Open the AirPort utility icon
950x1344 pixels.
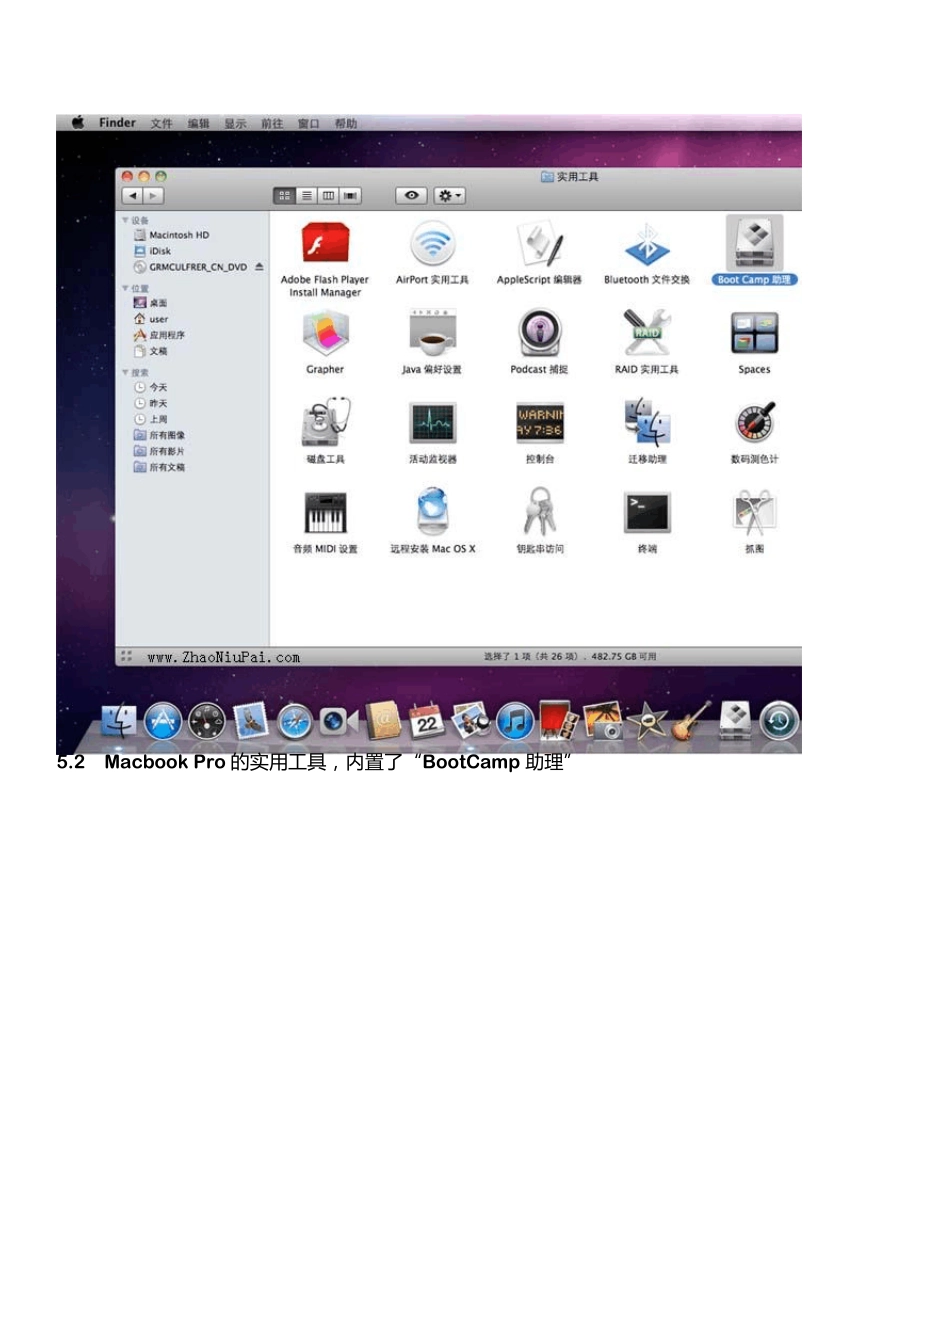(432, 245)
